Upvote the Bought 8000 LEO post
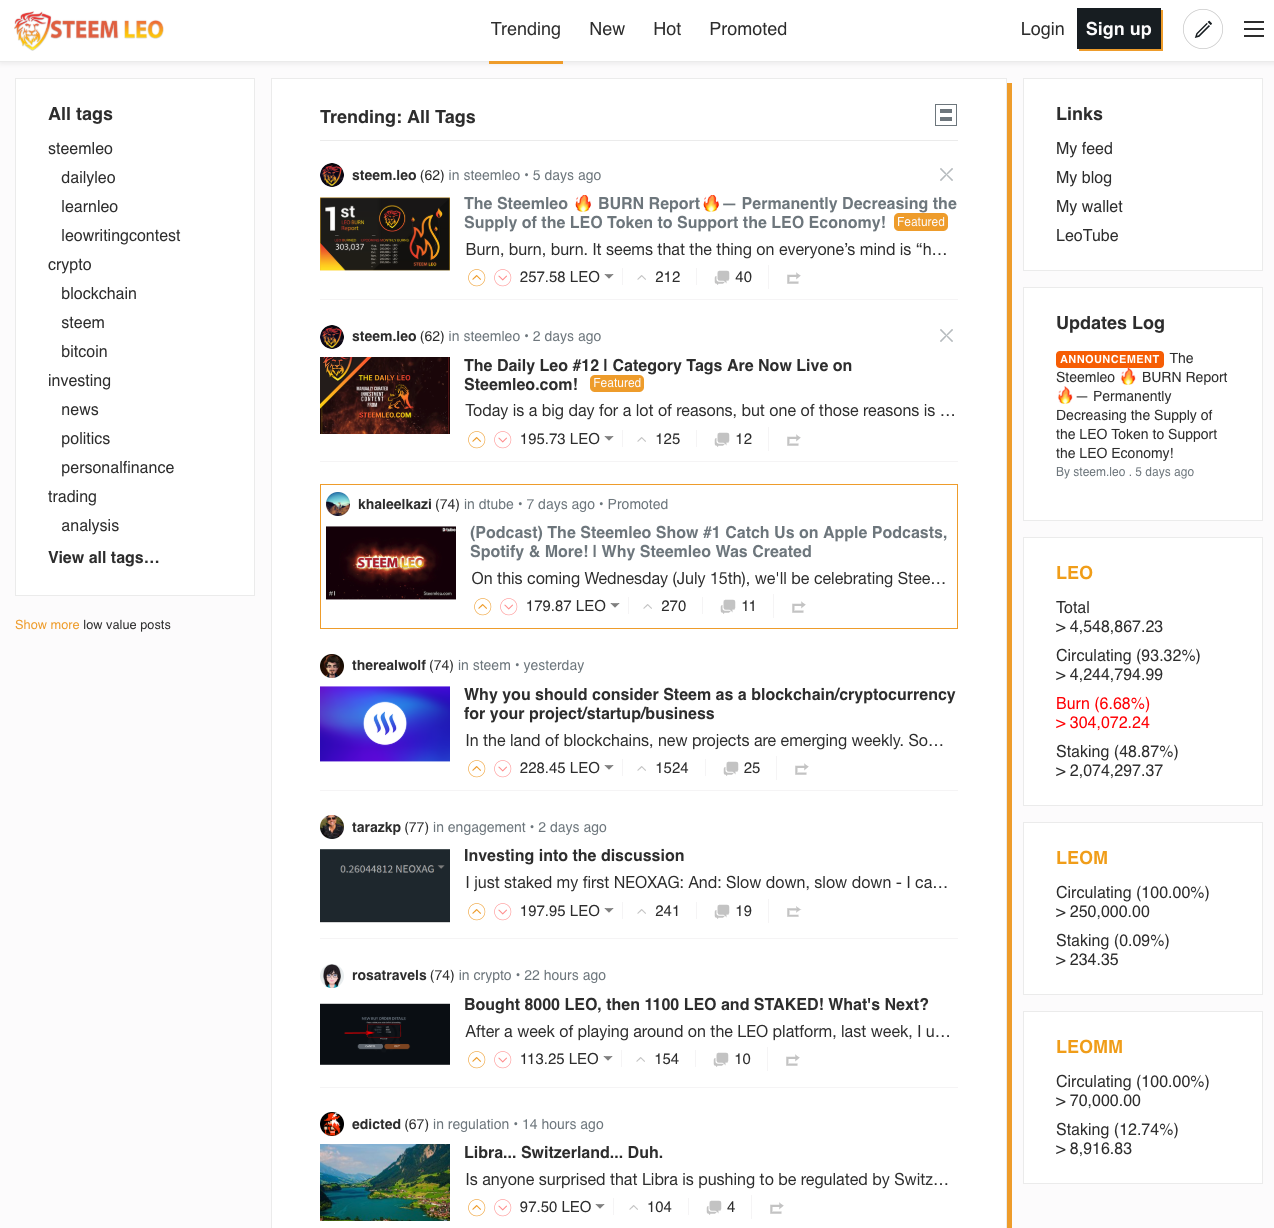This screenshot has height=1228, width=1274. click(477, 1060)
